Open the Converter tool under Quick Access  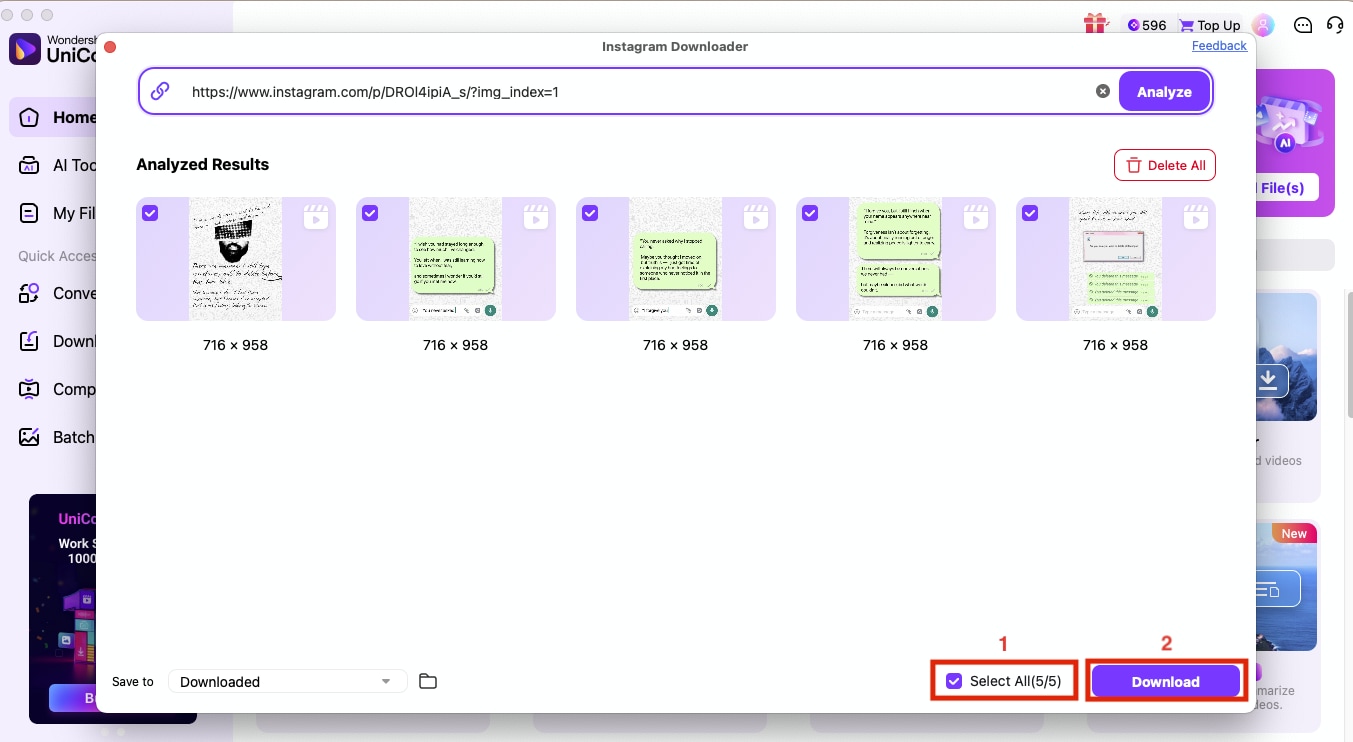[60, 293]
